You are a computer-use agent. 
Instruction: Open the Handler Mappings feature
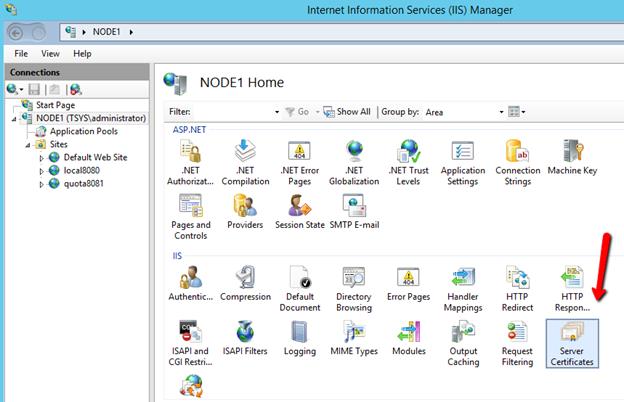point(463,289)
